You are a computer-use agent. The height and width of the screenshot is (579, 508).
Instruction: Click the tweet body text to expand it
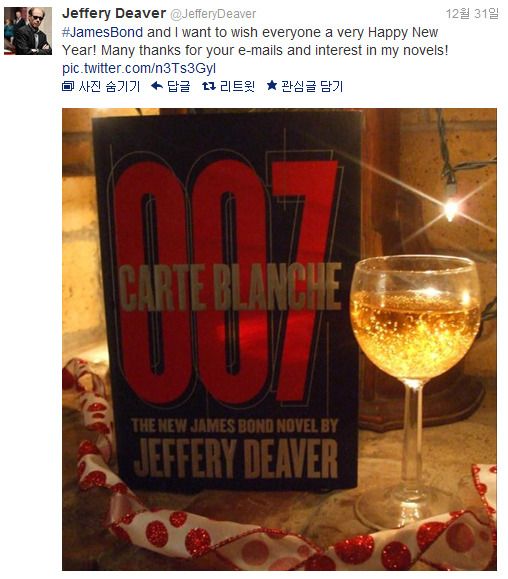[255, 41]
